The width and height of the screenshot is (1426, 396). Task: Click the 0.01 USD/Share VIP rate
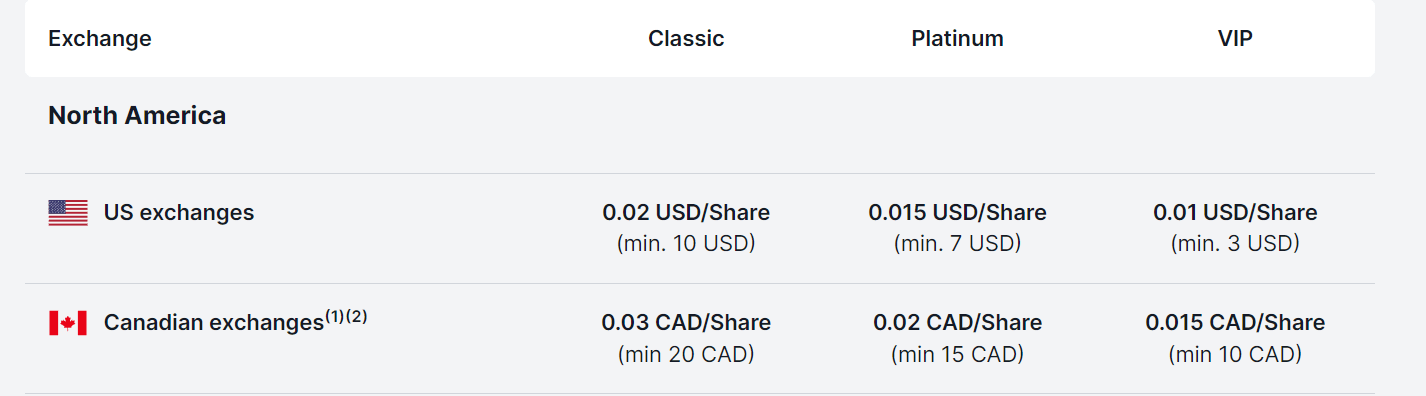pos(1235,213)
